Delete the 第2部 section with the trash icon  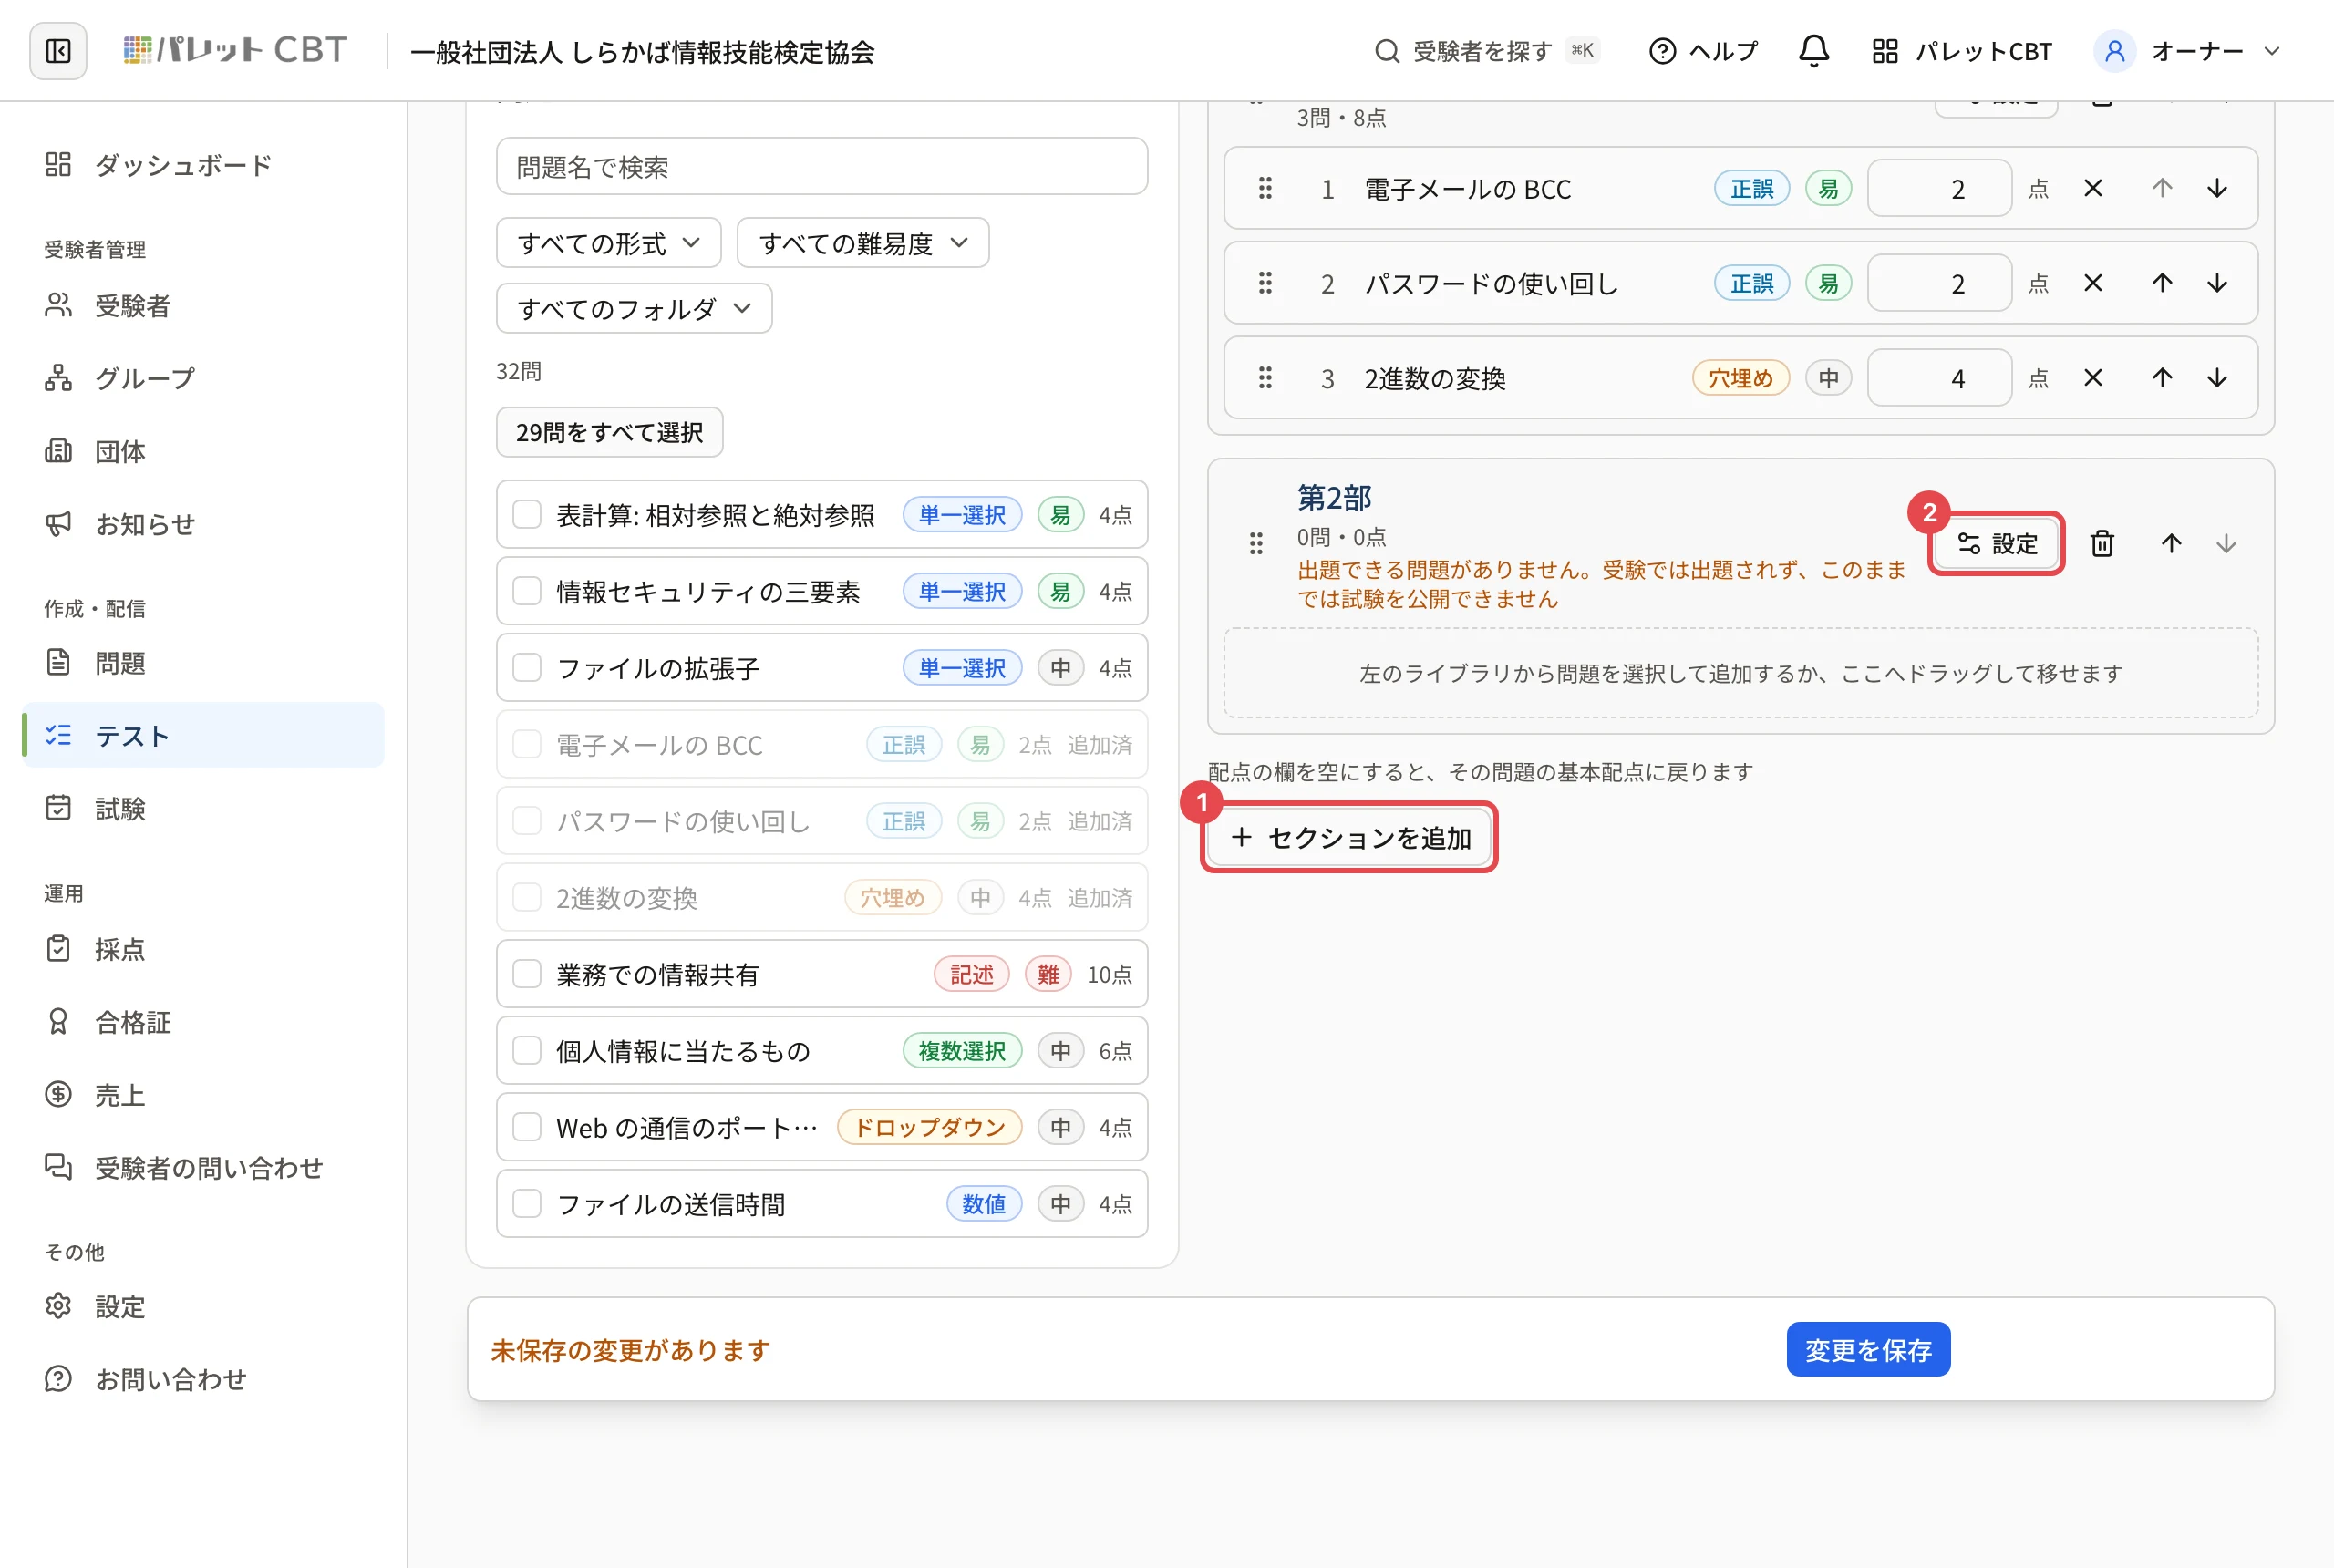point(2102,543)
